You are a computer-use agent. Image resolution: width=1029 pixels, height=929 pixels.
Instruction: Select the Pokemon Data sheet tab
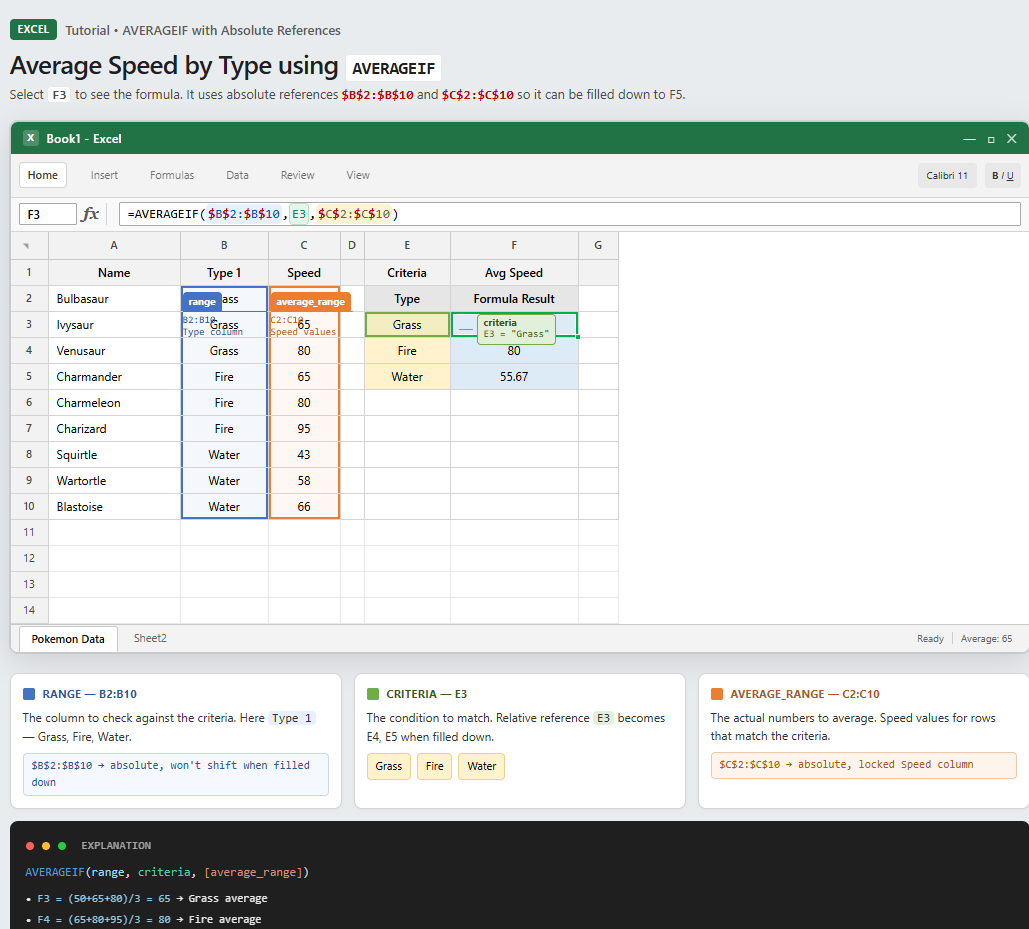68,639
